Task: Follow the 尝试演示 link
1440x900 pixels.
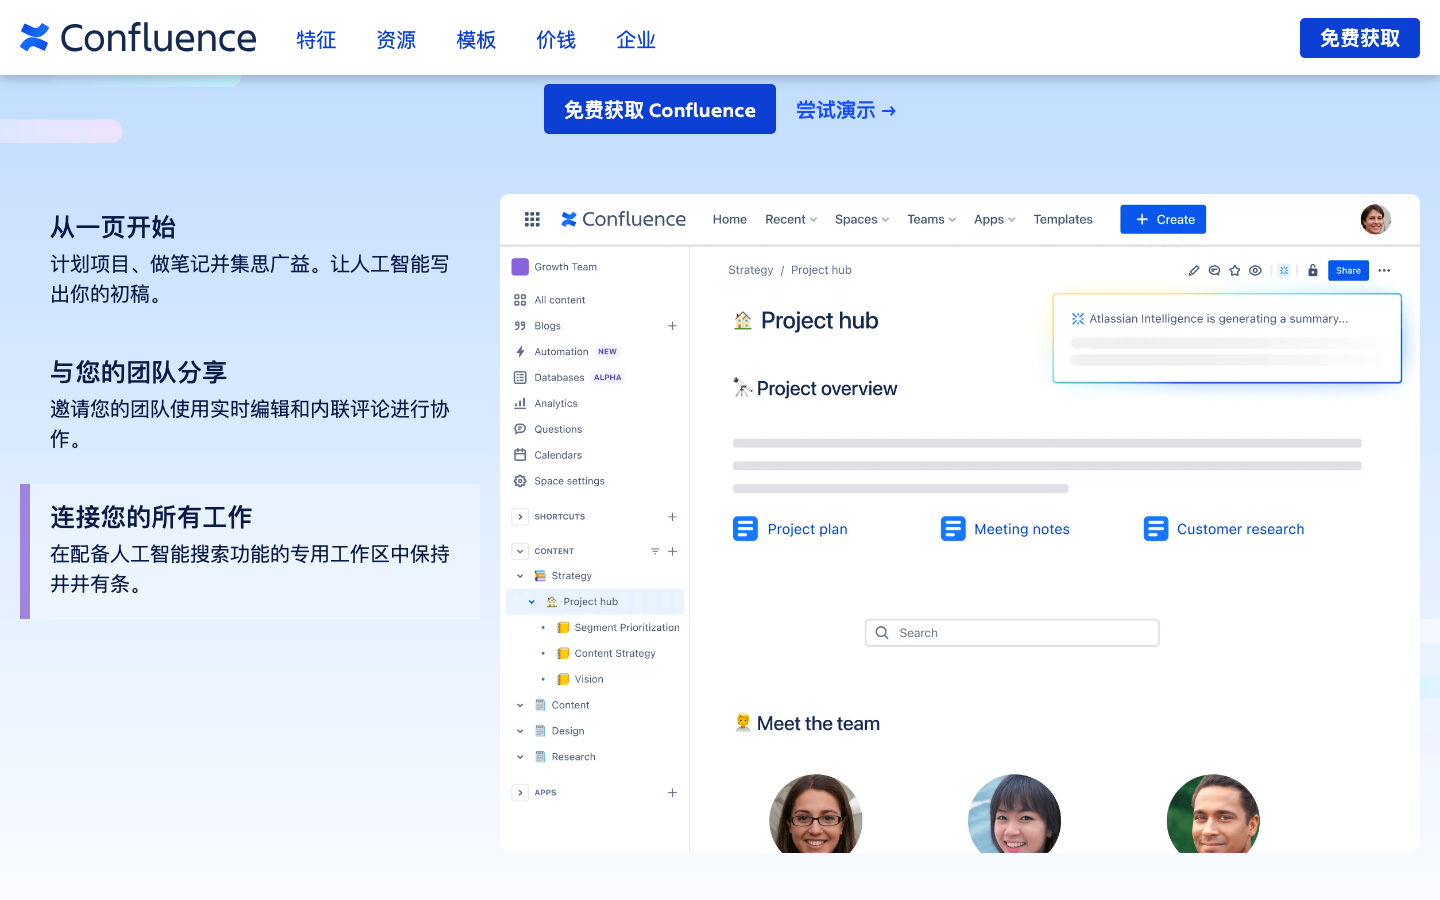Action: (x=845, y=110)
